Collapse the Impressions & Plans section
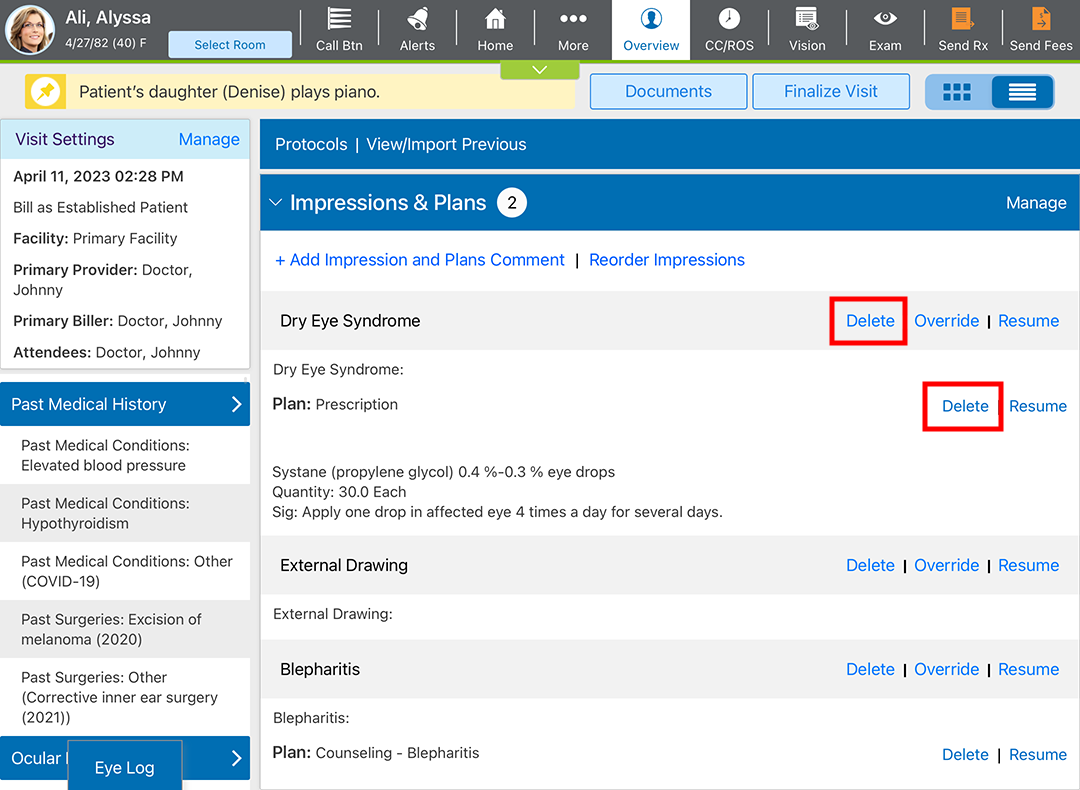Image resolution: width=1080 pixels, height=790 pixels. 276,203
